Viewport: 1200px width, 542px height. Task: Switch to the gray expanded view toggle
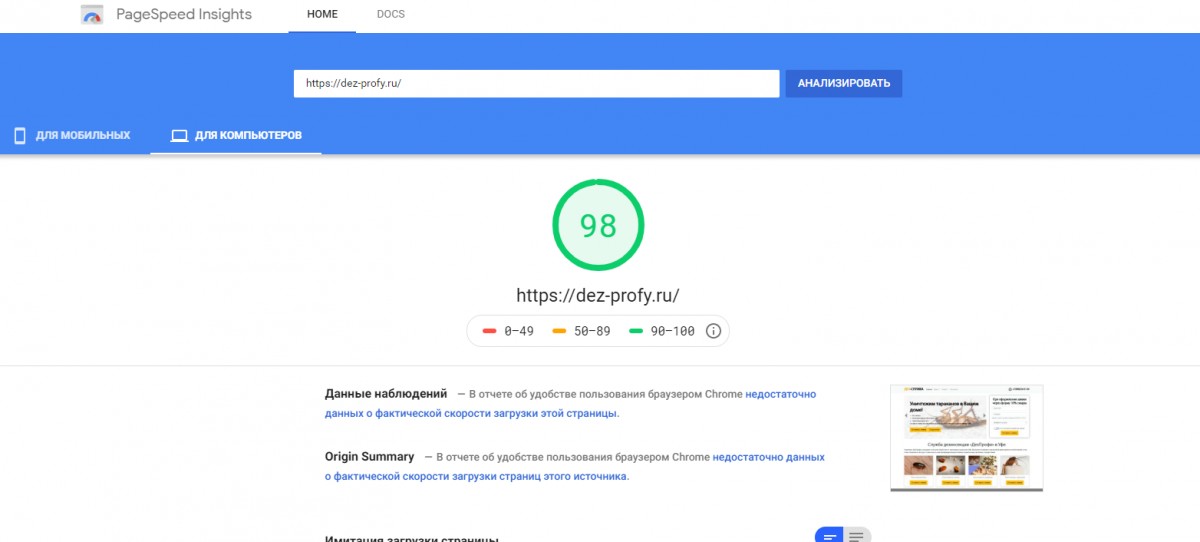[x=857, y=536]
